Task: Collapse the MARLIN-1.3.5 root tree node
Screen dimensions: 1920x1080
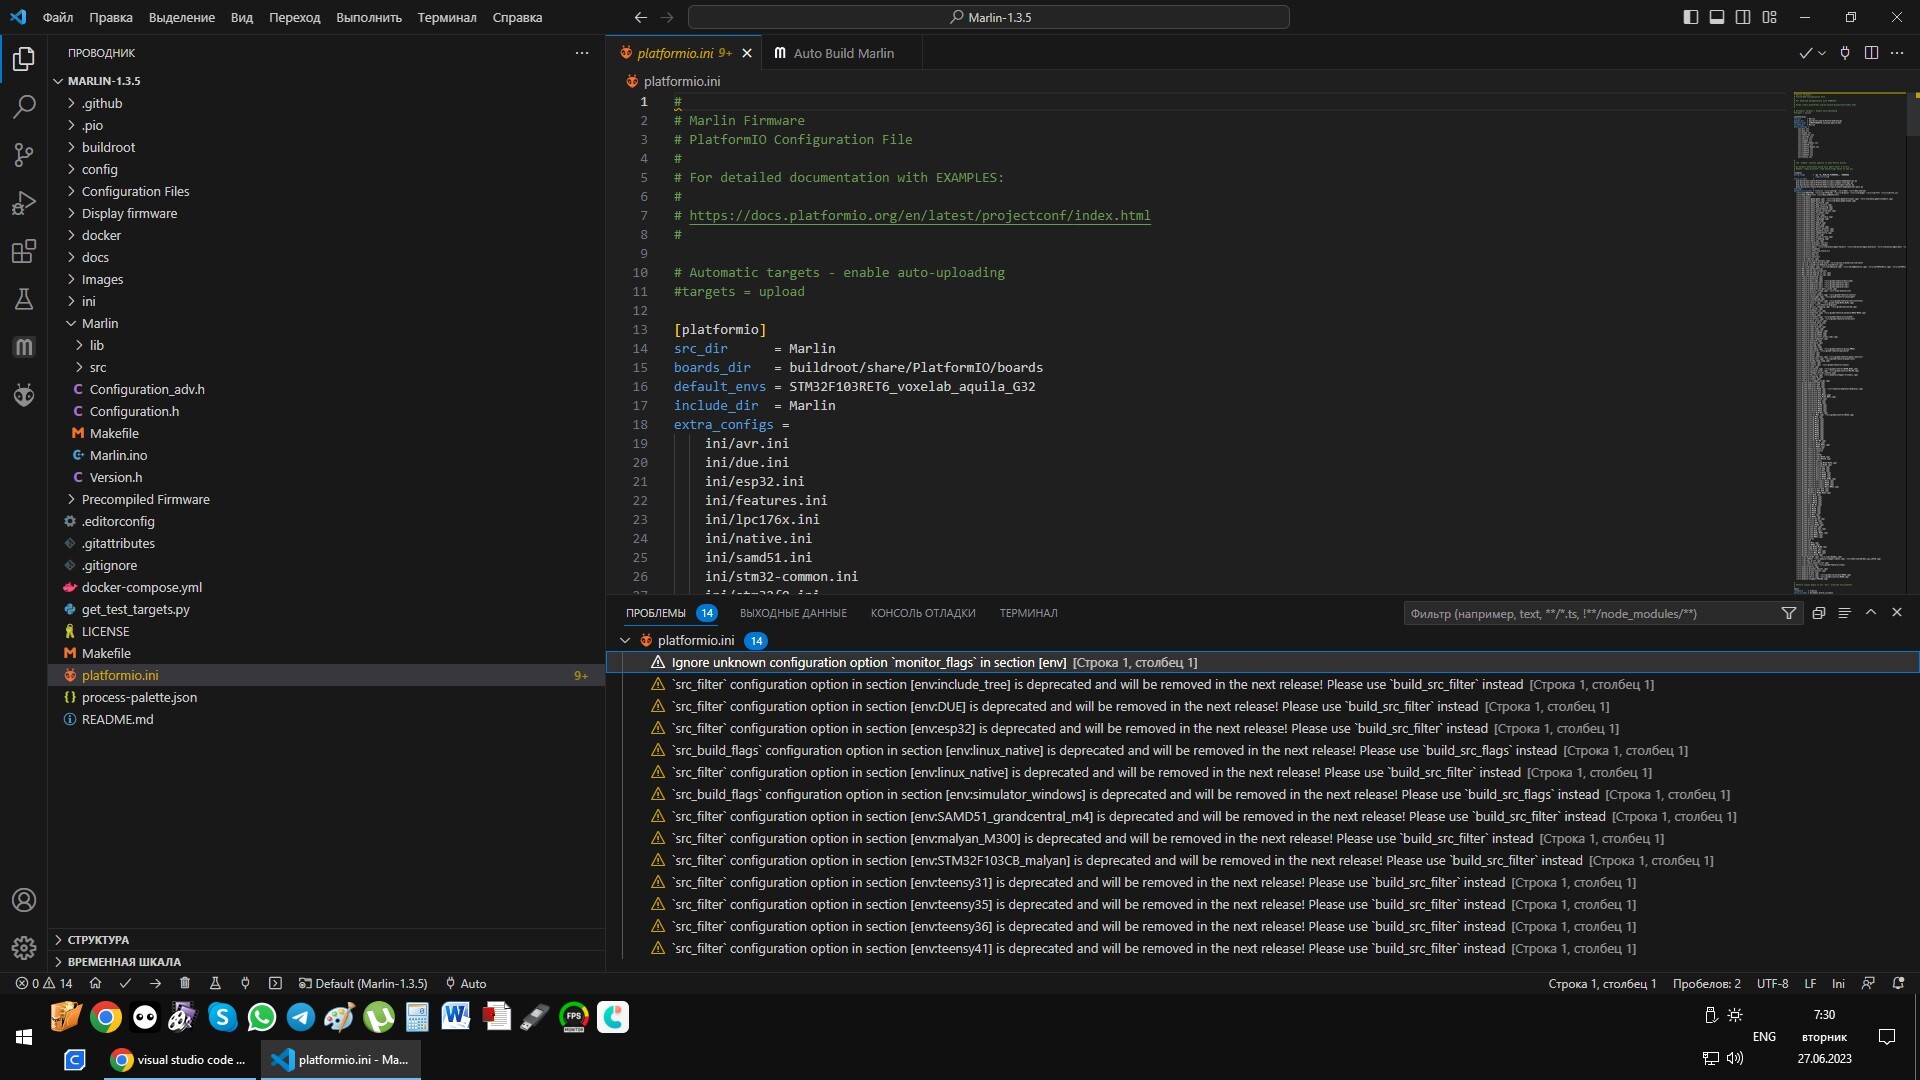Action: pyautogui.click(x=59, y=79)
